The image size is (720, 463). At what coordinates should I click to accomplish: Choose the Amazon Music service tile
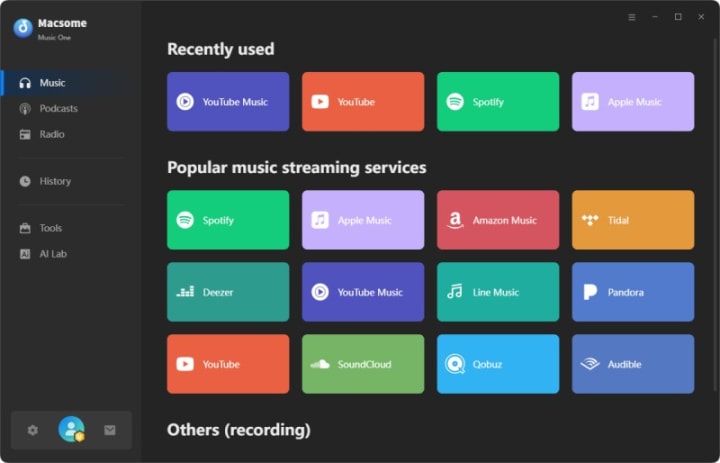(498, 220)
